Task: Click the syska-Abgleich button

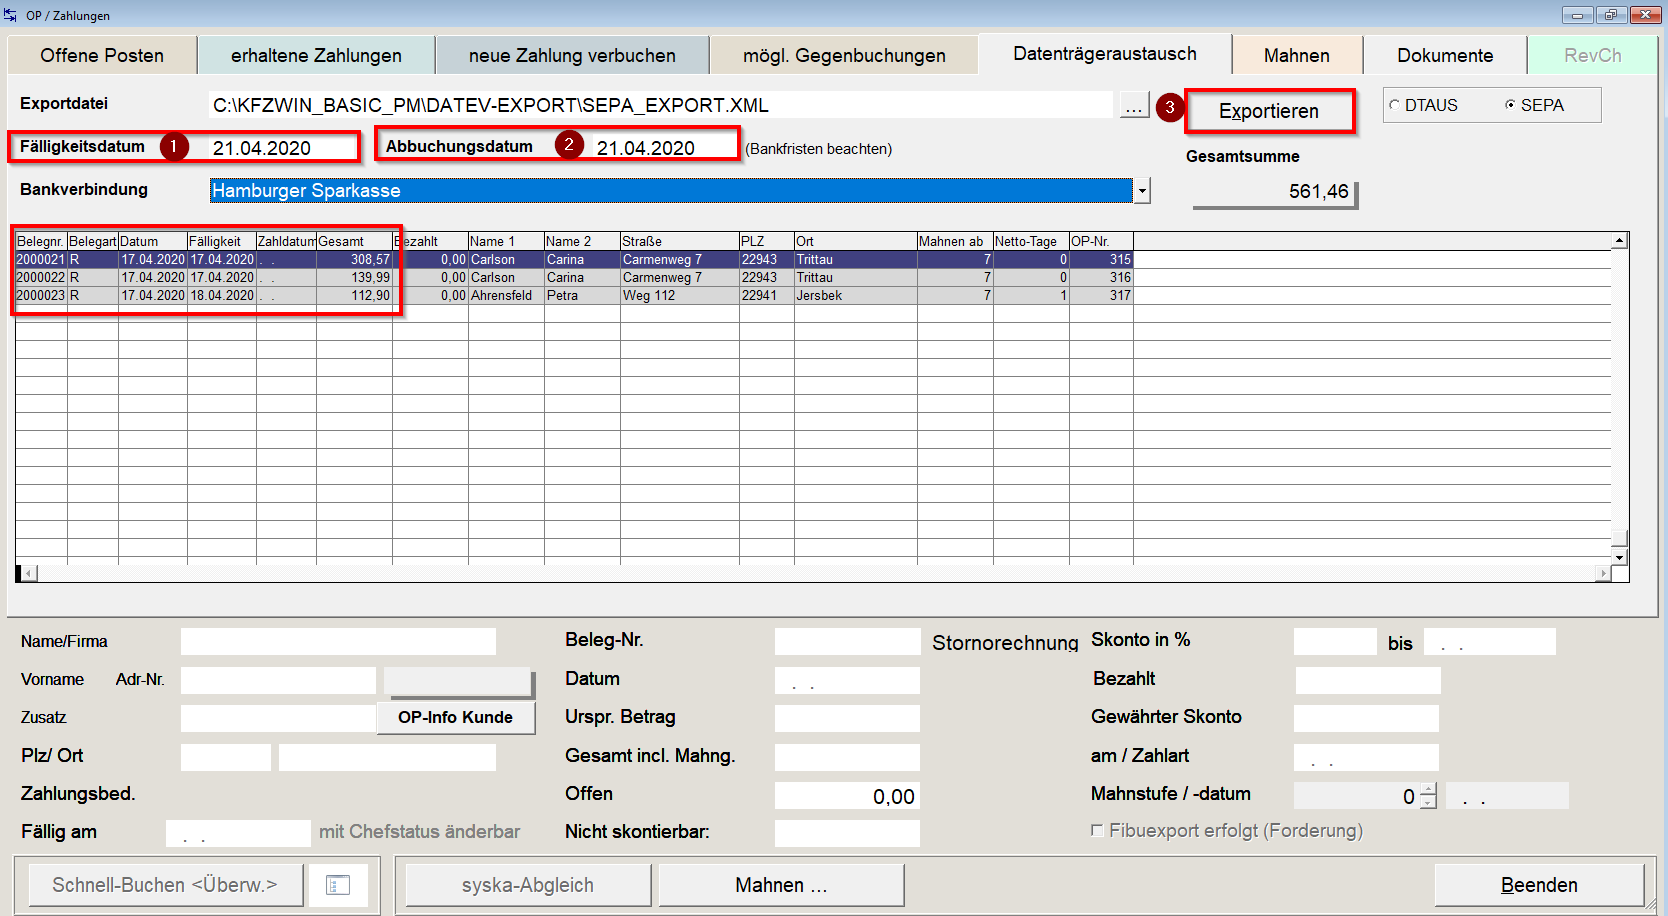Action: click(528, 885)
